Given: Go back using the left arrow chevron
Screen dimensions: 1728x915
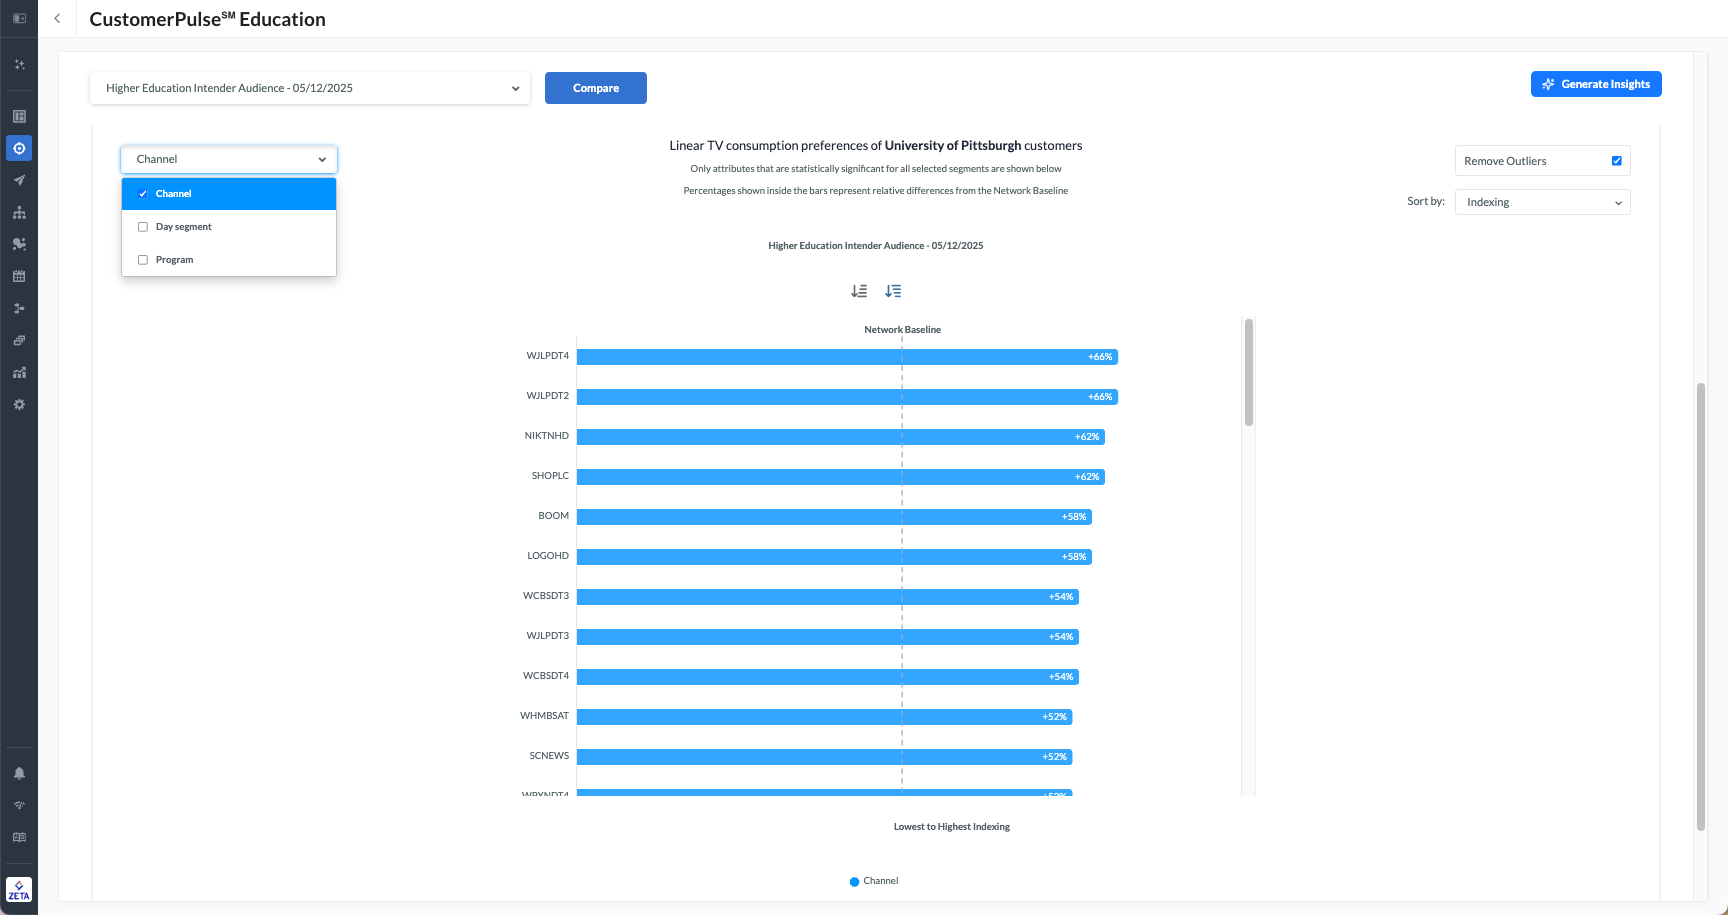Looking at the screenshot, I should click(x=57, y=19).
